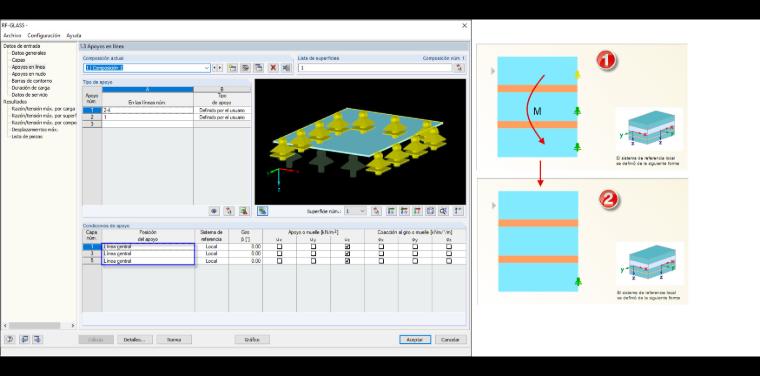
Task: Click the view in X direction icon
Action: [x=391, y=211]
